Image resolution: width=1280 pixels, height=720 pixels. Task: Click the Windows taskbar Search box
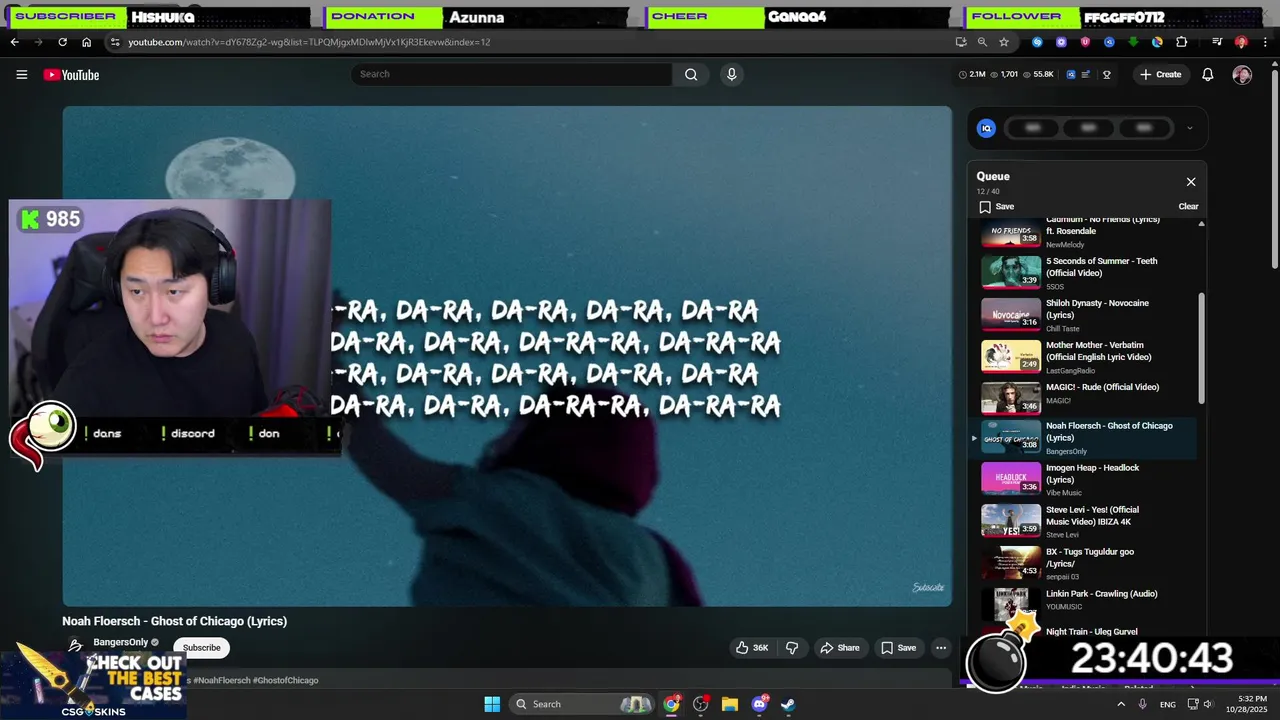click(x=580, y=704)
